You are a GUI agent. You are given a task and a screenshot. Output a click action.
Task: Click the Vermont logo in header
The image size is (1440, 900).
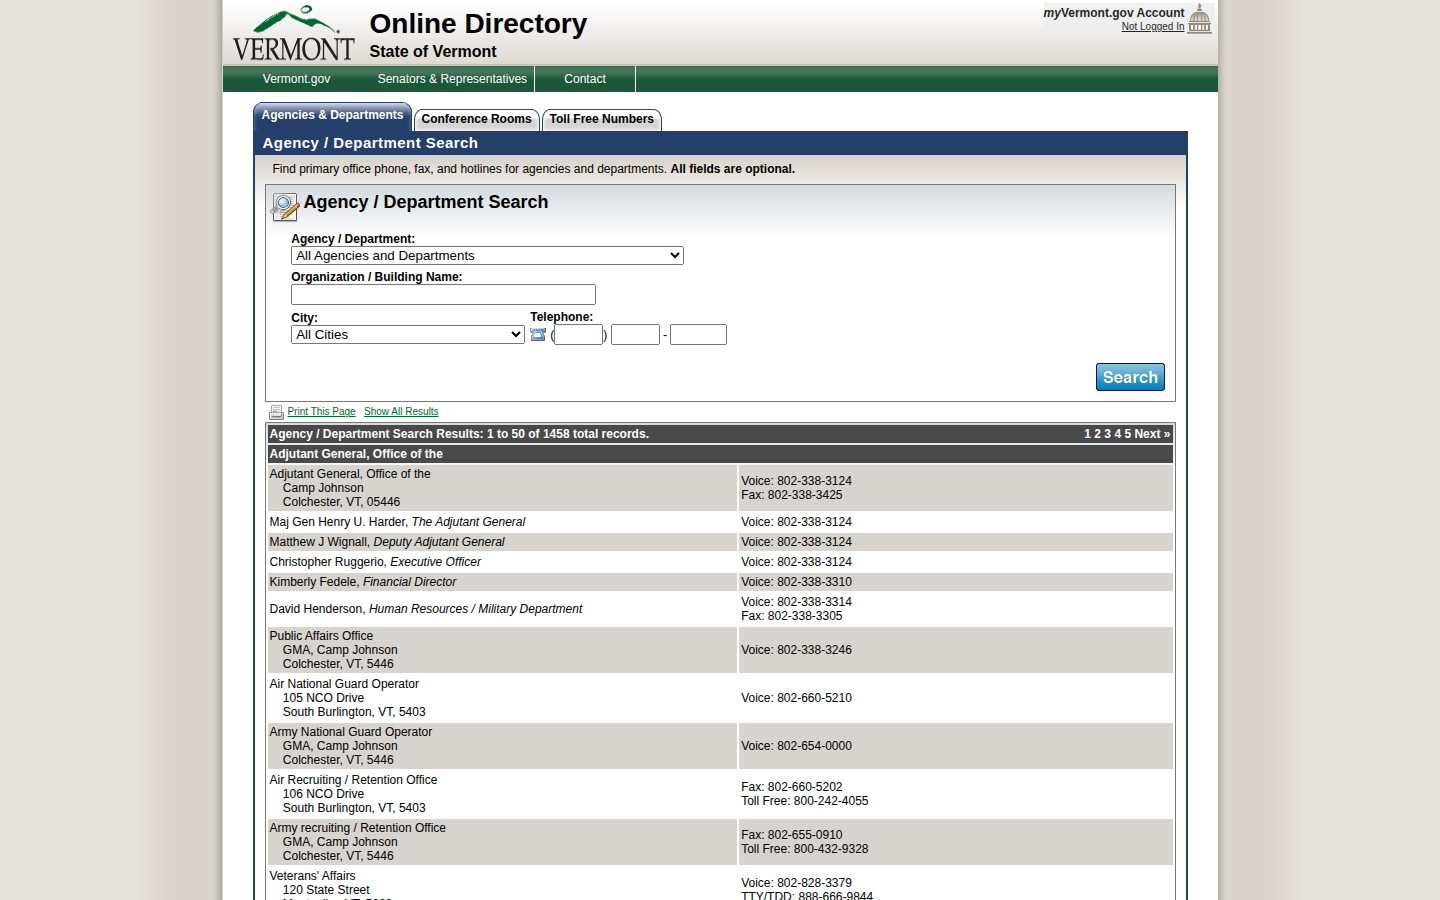(x=294, y=34)
